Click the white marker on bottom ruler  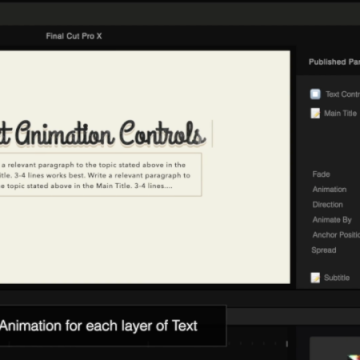click(x=287, y=343)
